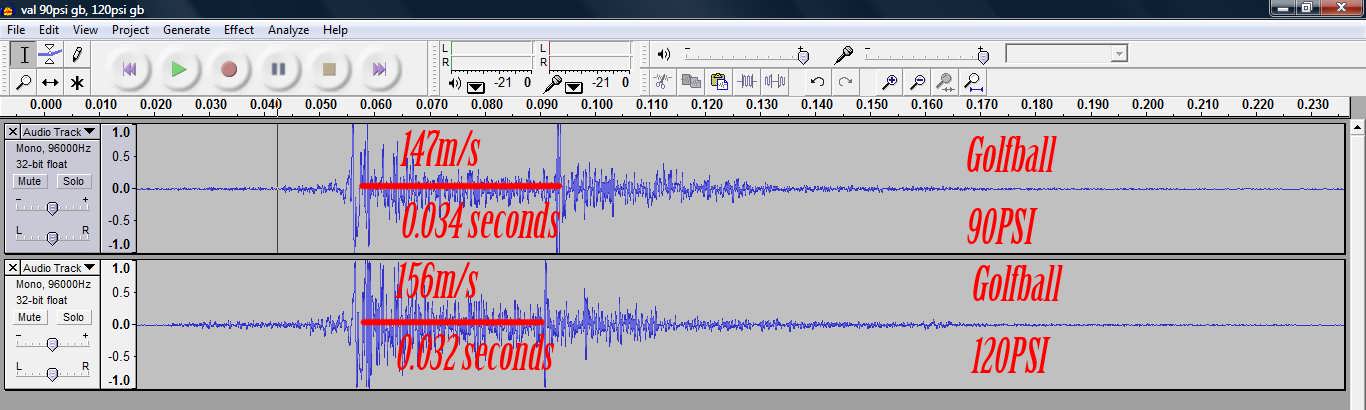Solo the second audio track
Screen dimensions: 1366x410
point(73,317)
